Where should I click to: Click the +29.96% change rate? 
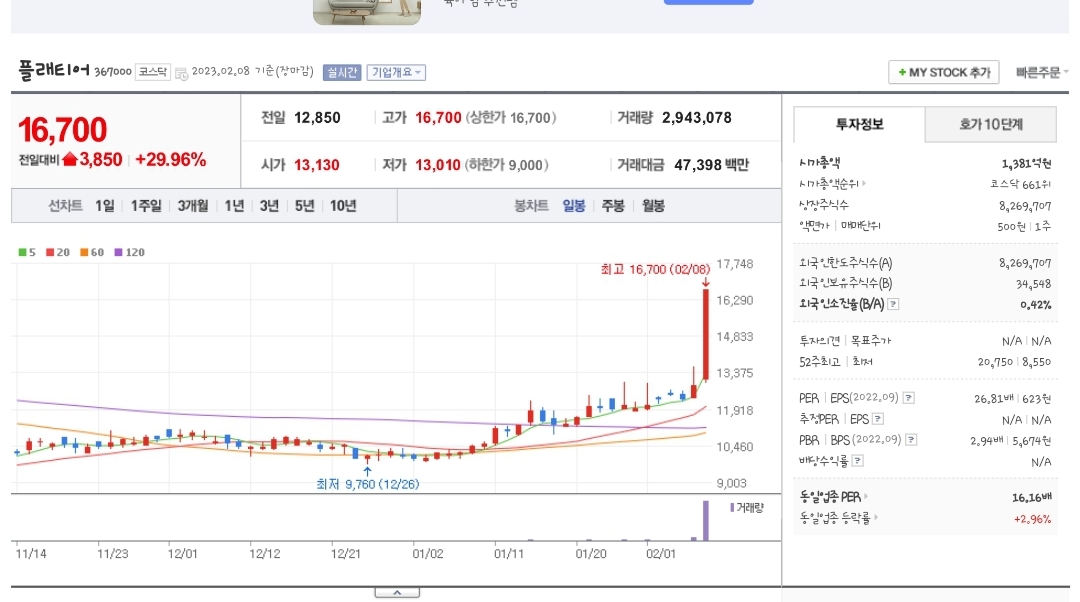tap(171, 160)
